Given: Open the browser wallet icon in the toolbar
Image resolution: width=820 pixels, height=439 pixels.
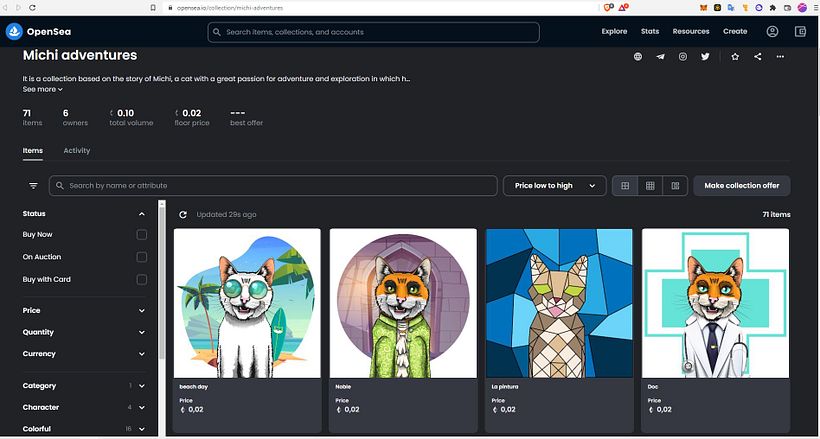Looking at the screenshot, I should pyautogui.click(x=787, y=8).
